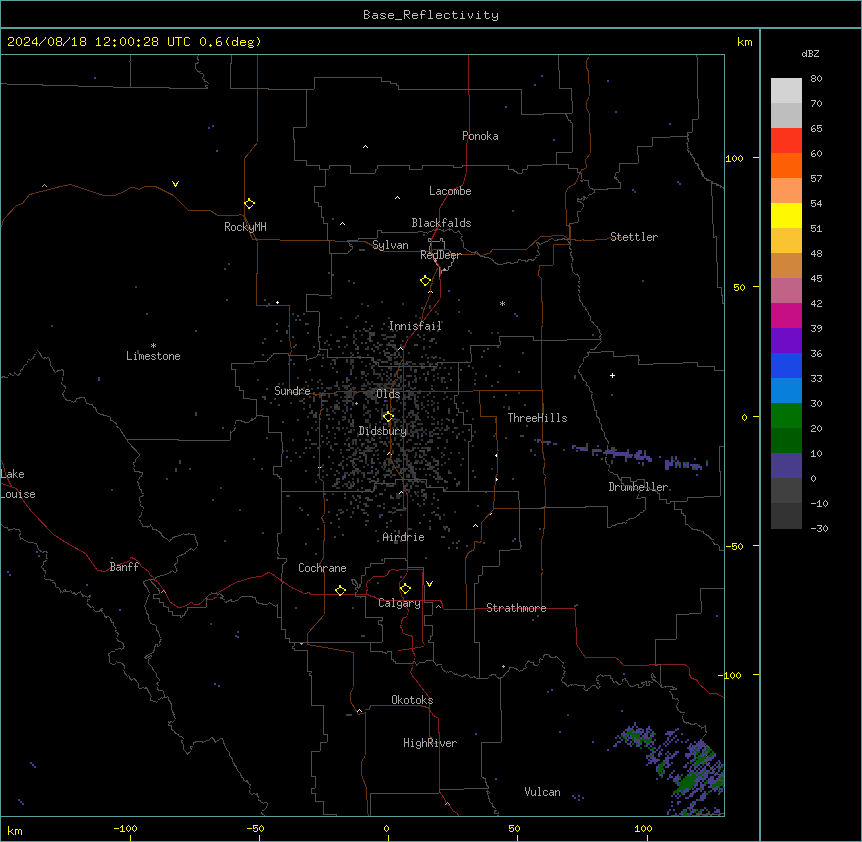The image size is (862, 842).
Task: Select the orange 60 dBZ legend swatch
Action: (x=786, y=165)
